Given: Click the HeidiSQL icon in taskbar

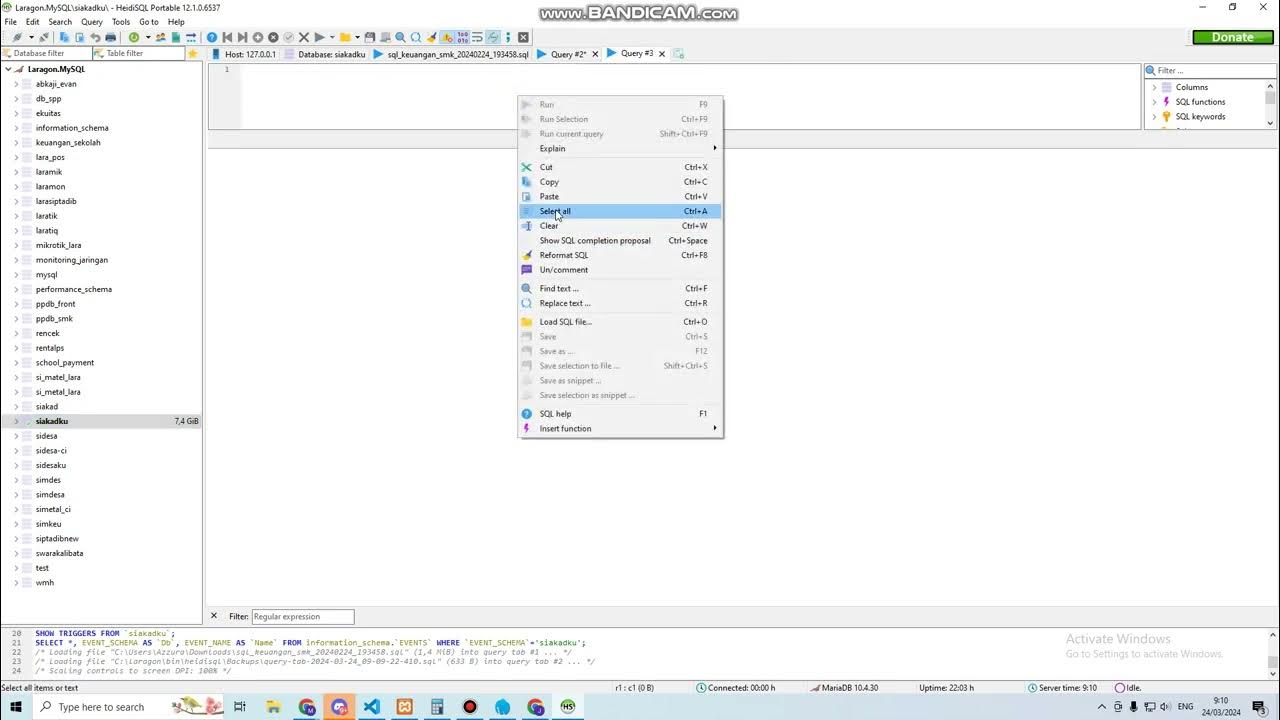Looking at the screenshot, I should (568, 707).
